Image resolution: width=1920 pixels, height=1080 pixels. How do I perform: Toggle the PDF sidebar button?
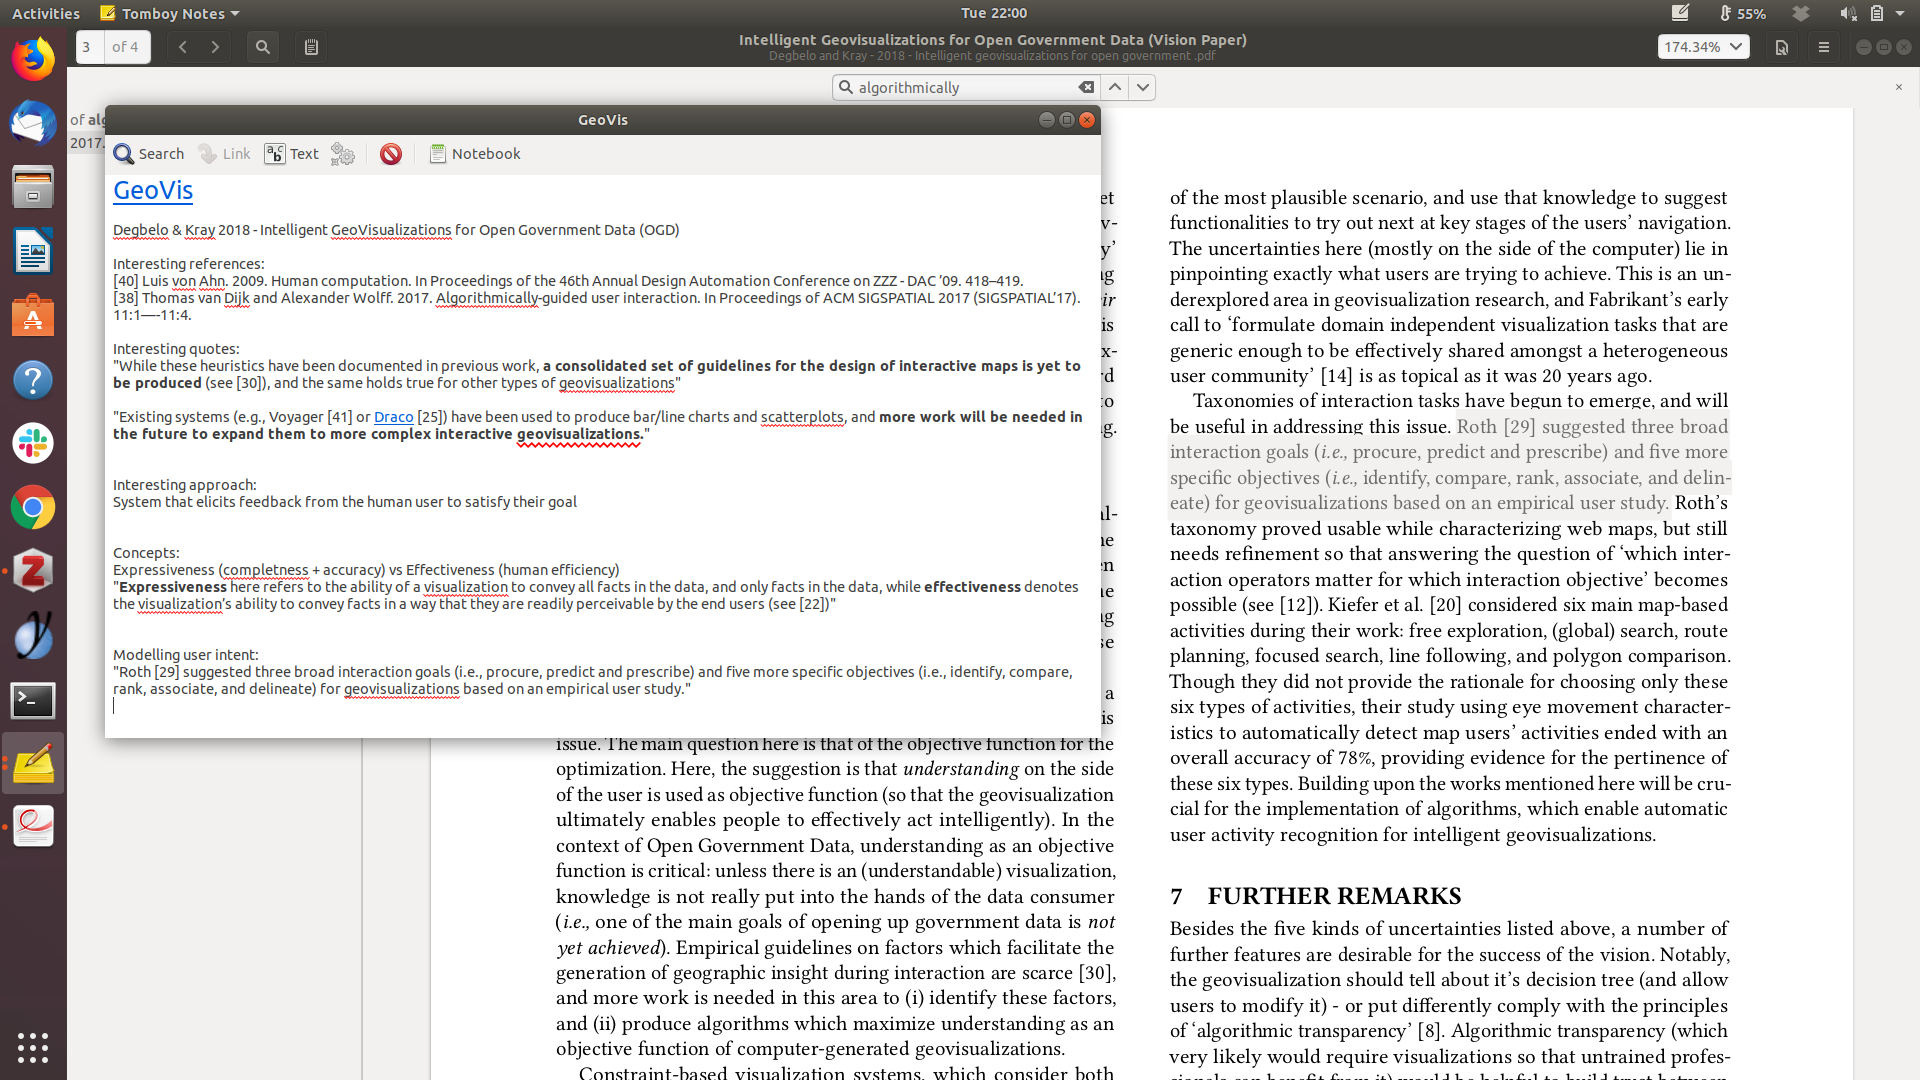311,47
